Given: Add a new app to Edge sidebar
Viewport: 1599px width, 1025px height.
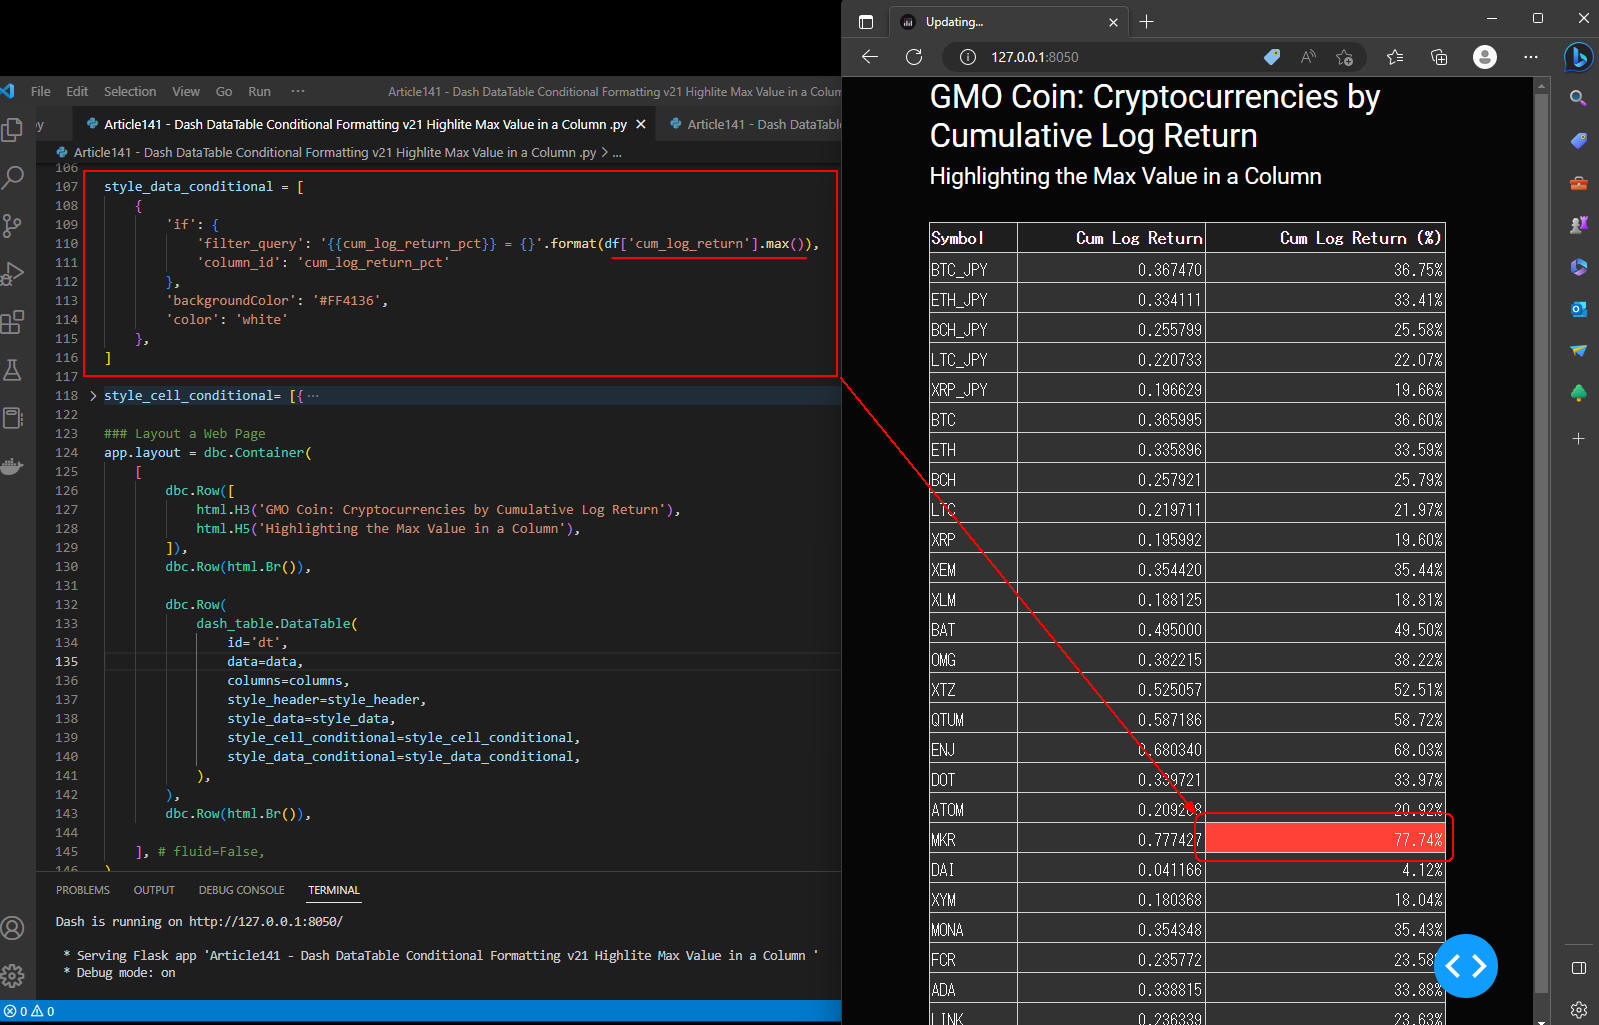Looking at the screenshot, I should point(1578,438).
